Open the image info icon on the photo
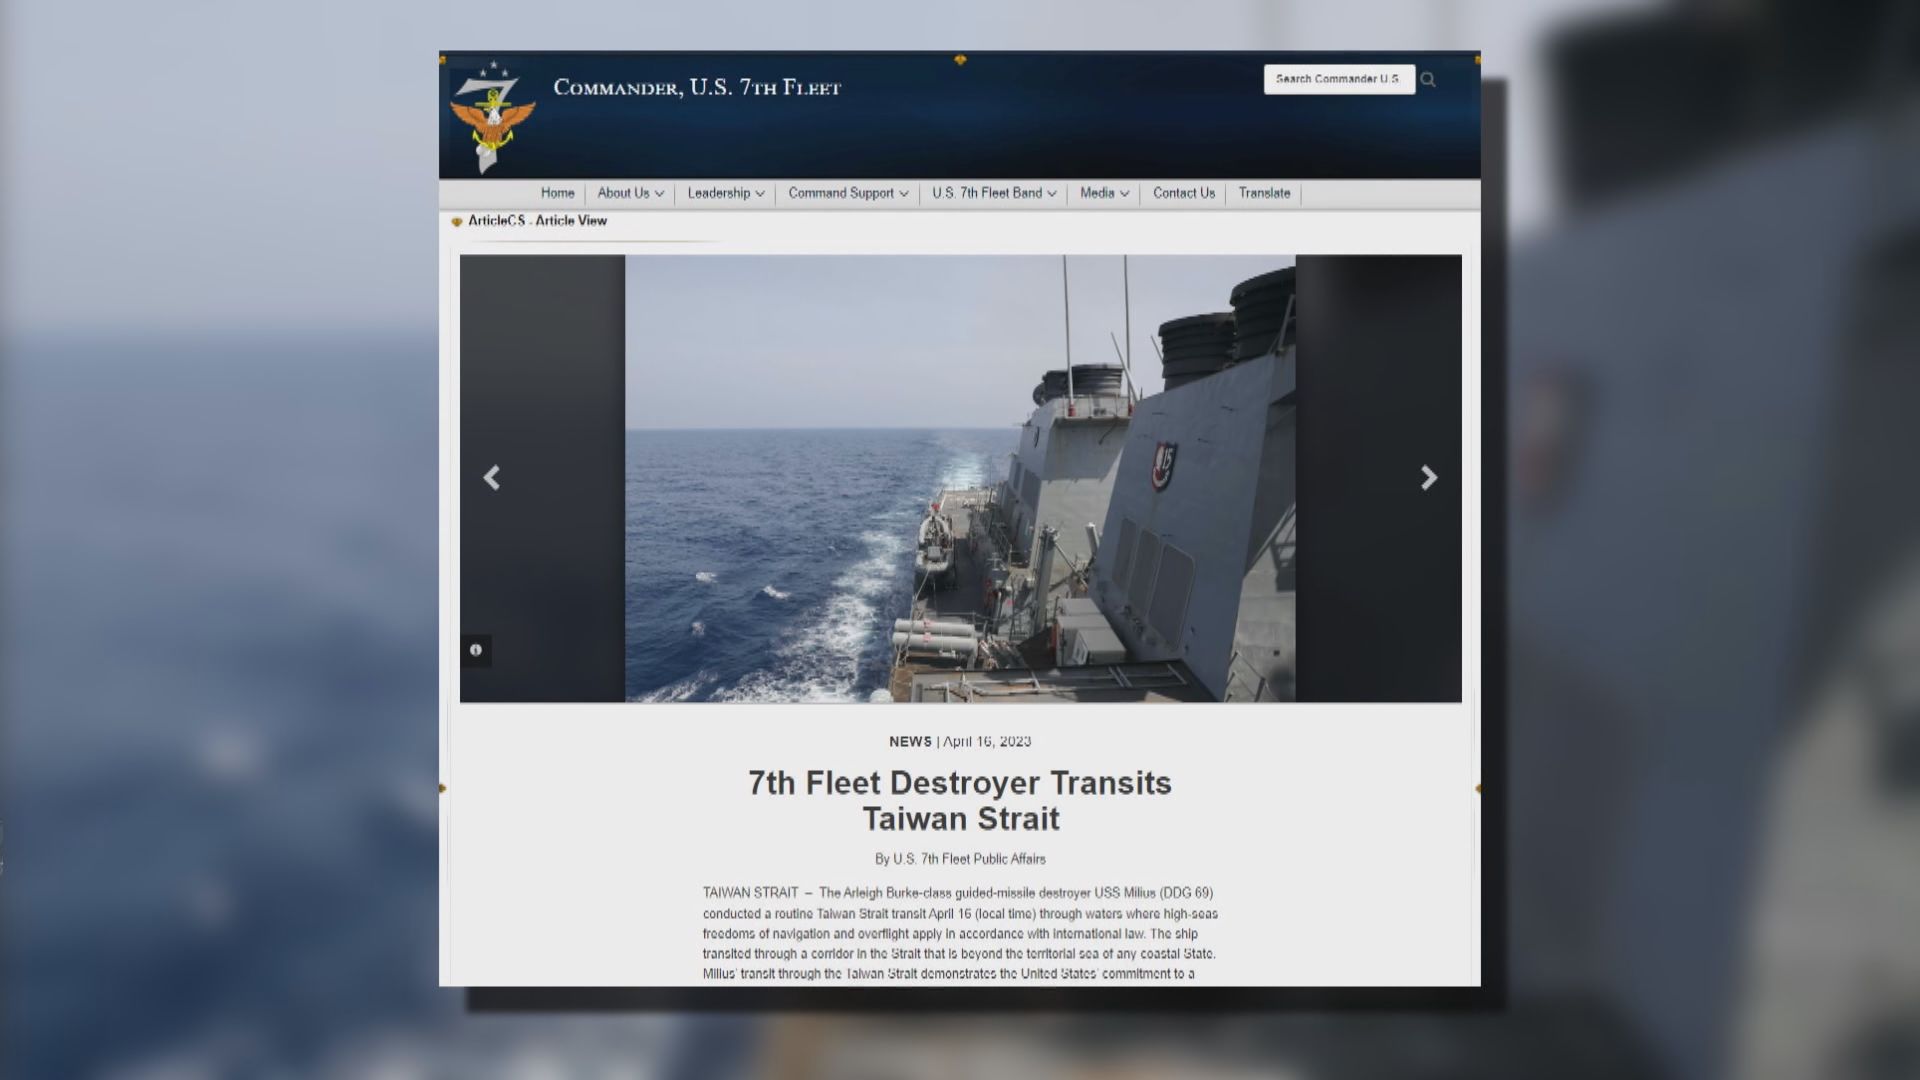The image size is (1920, 1080). pos(477,650)
